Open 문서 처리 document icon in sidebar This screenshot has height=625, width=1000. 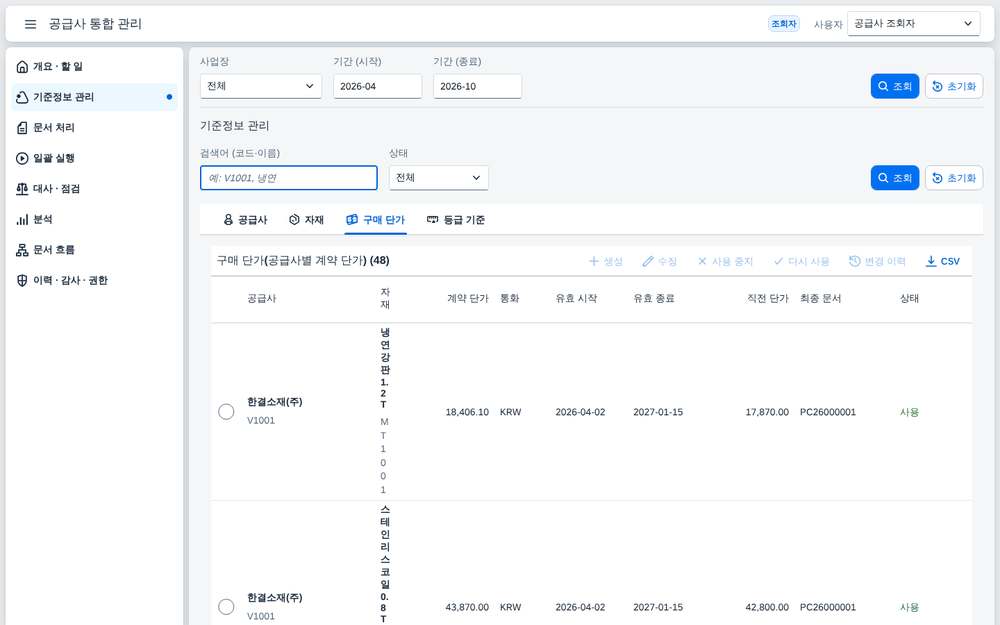22,128
